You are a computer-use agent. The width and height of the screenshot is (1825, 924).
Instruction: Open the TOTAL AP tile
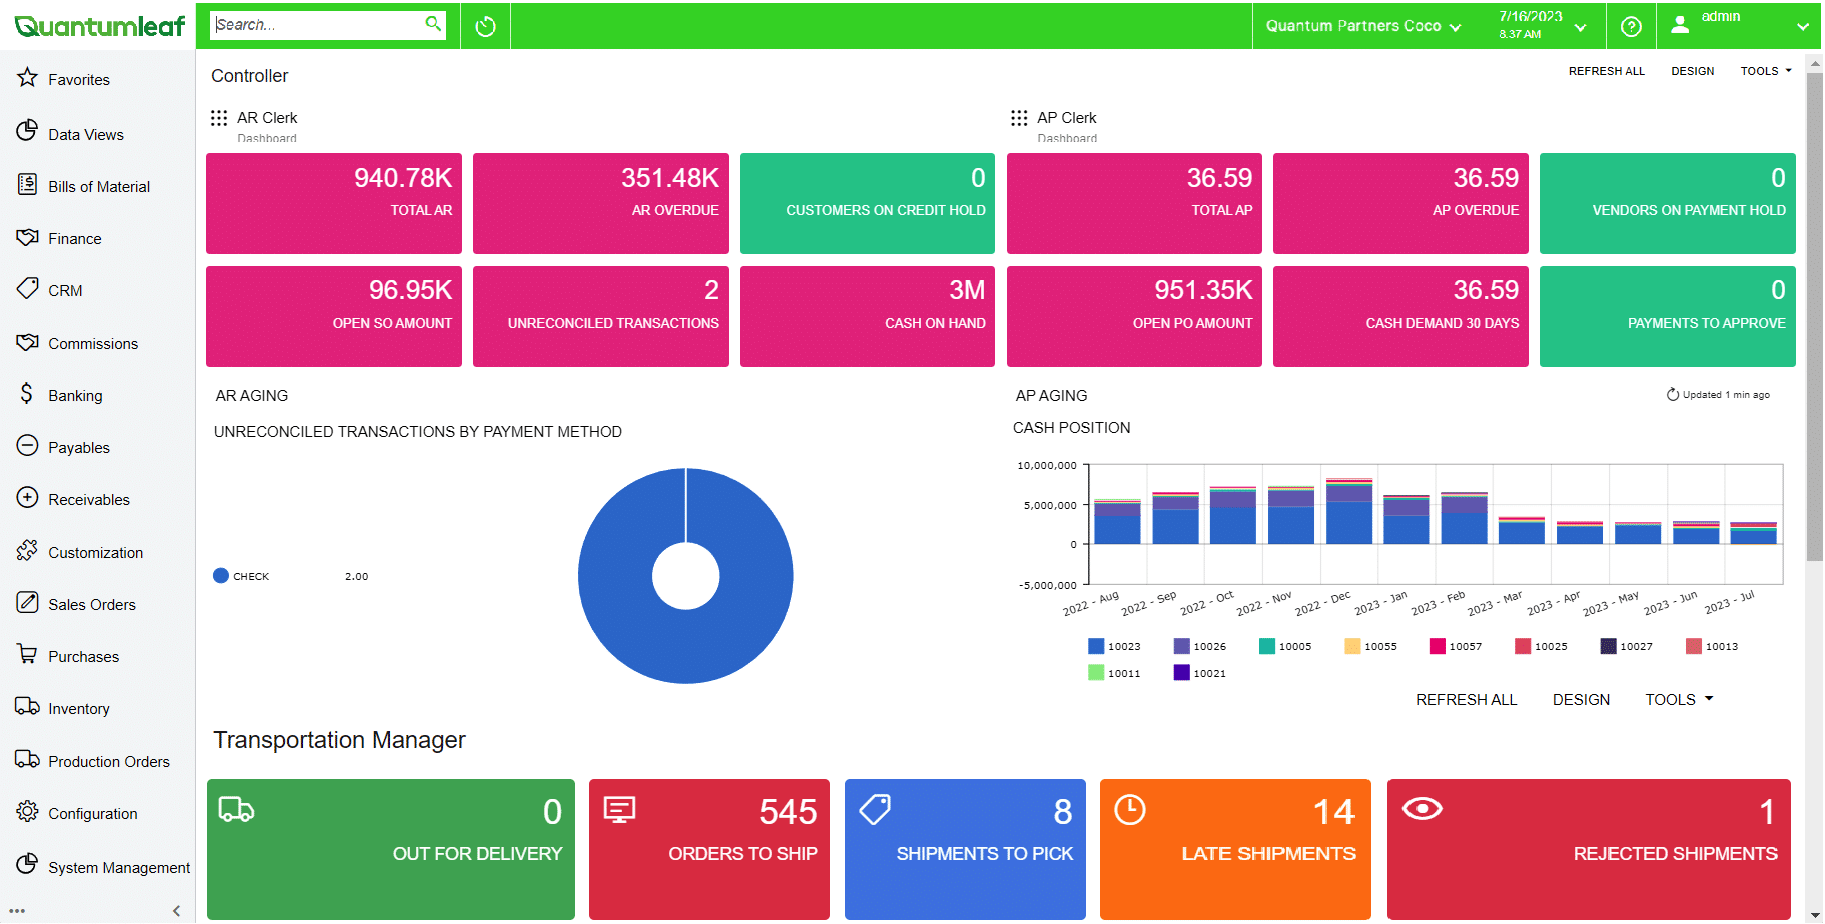1134,203
